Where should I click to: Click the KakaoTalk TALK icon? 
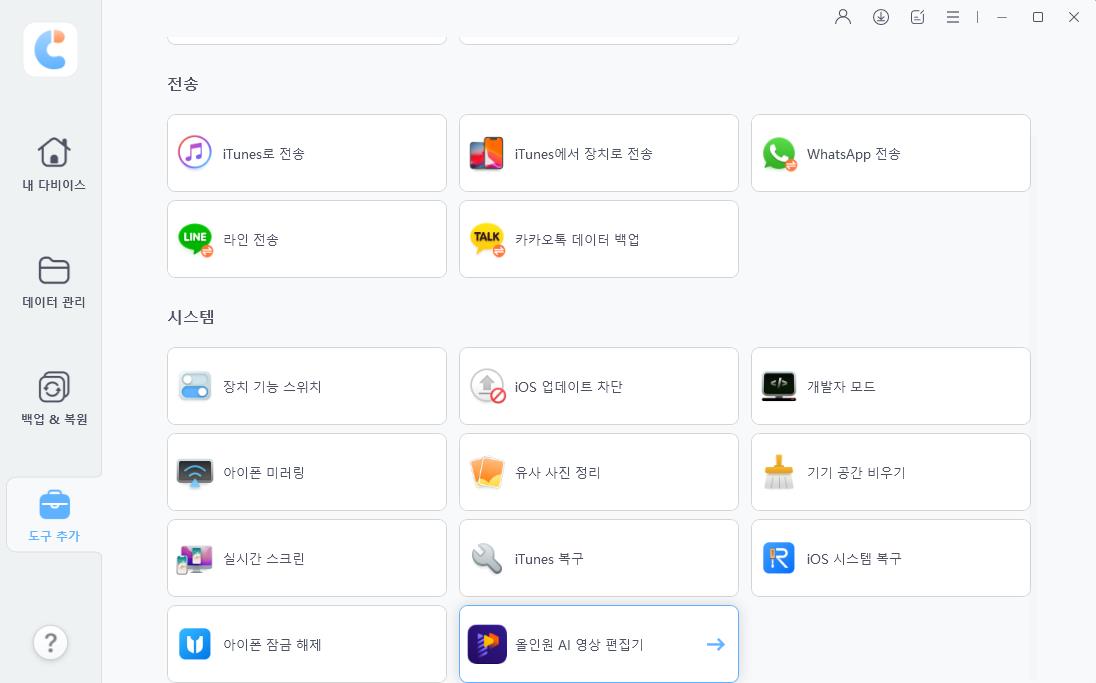pos(487,239)
